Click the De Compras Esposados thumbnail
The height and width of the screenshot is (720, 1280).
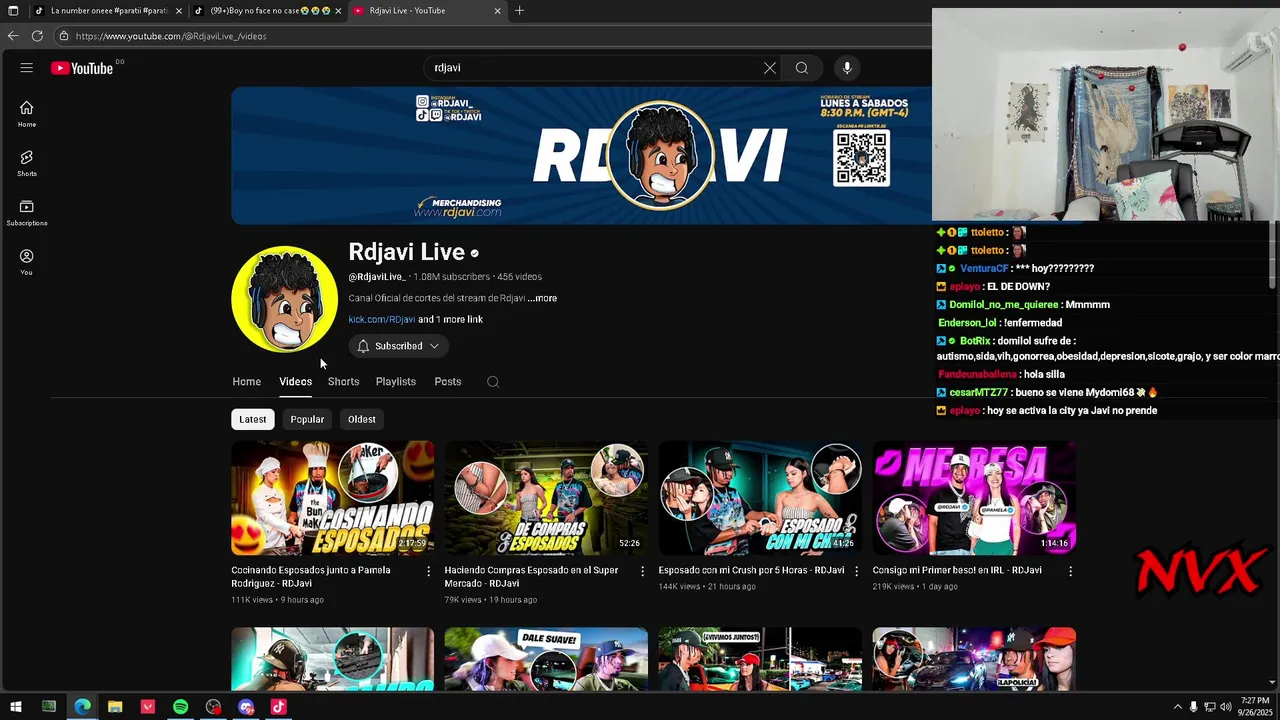[546, 498]
